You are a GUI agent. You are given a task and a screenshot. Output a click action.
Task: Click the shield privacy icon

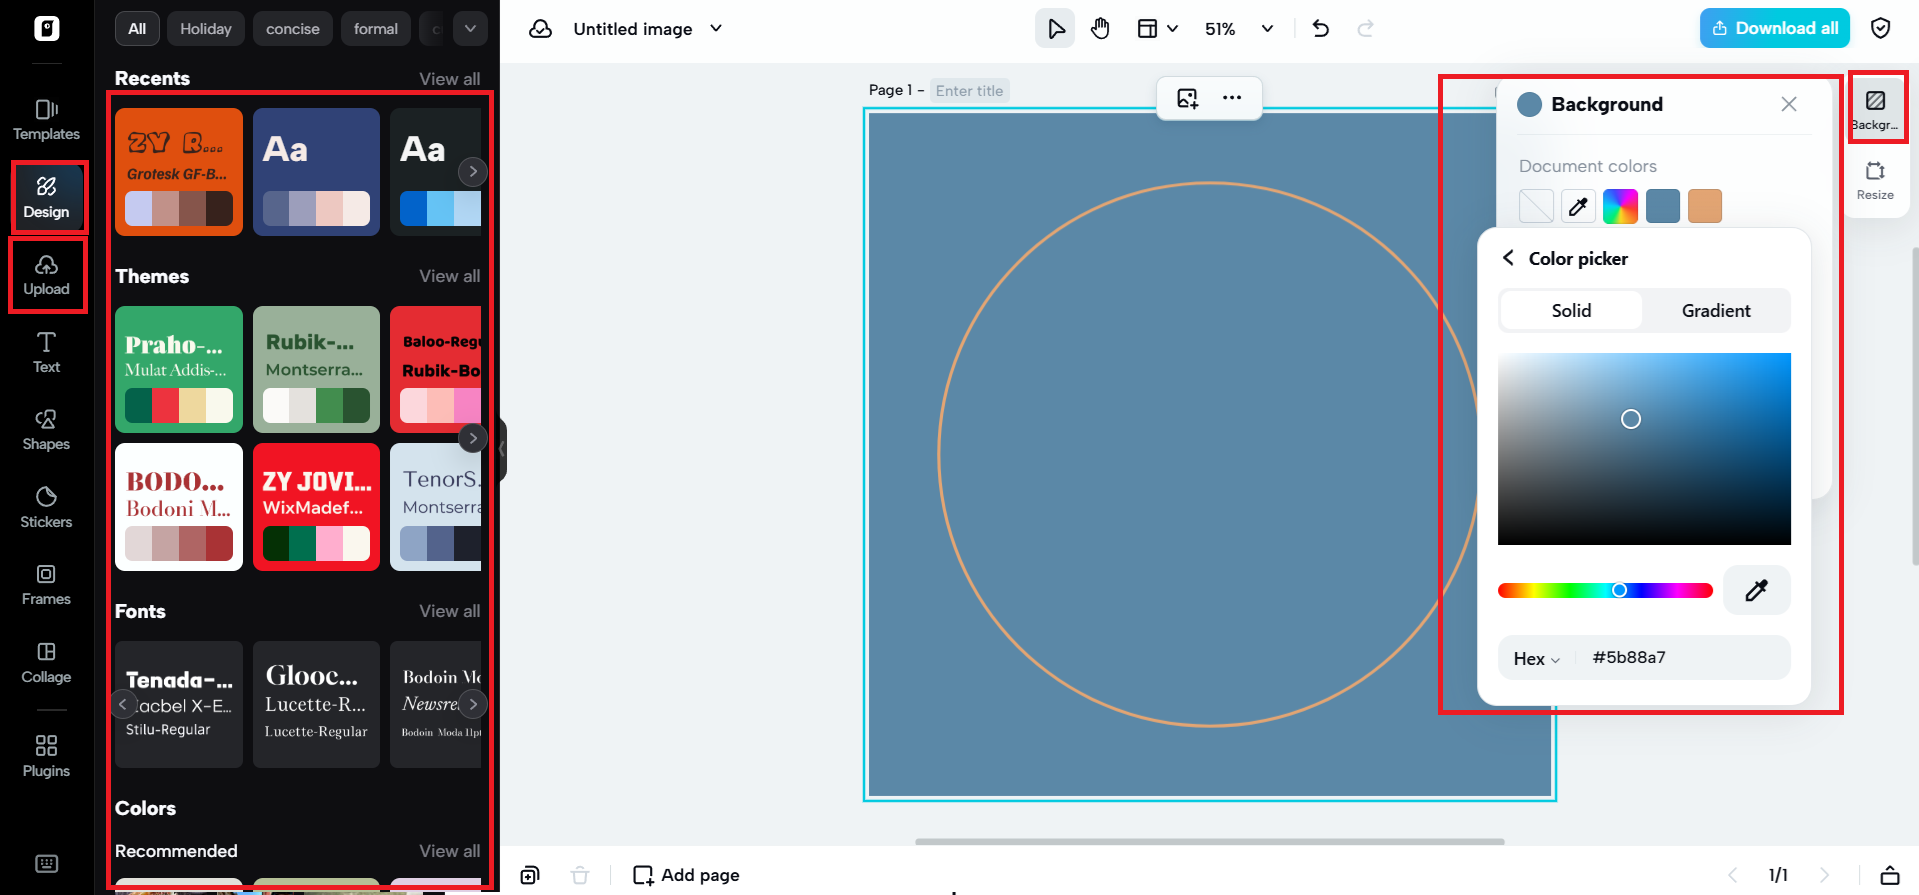(1881, 28)
